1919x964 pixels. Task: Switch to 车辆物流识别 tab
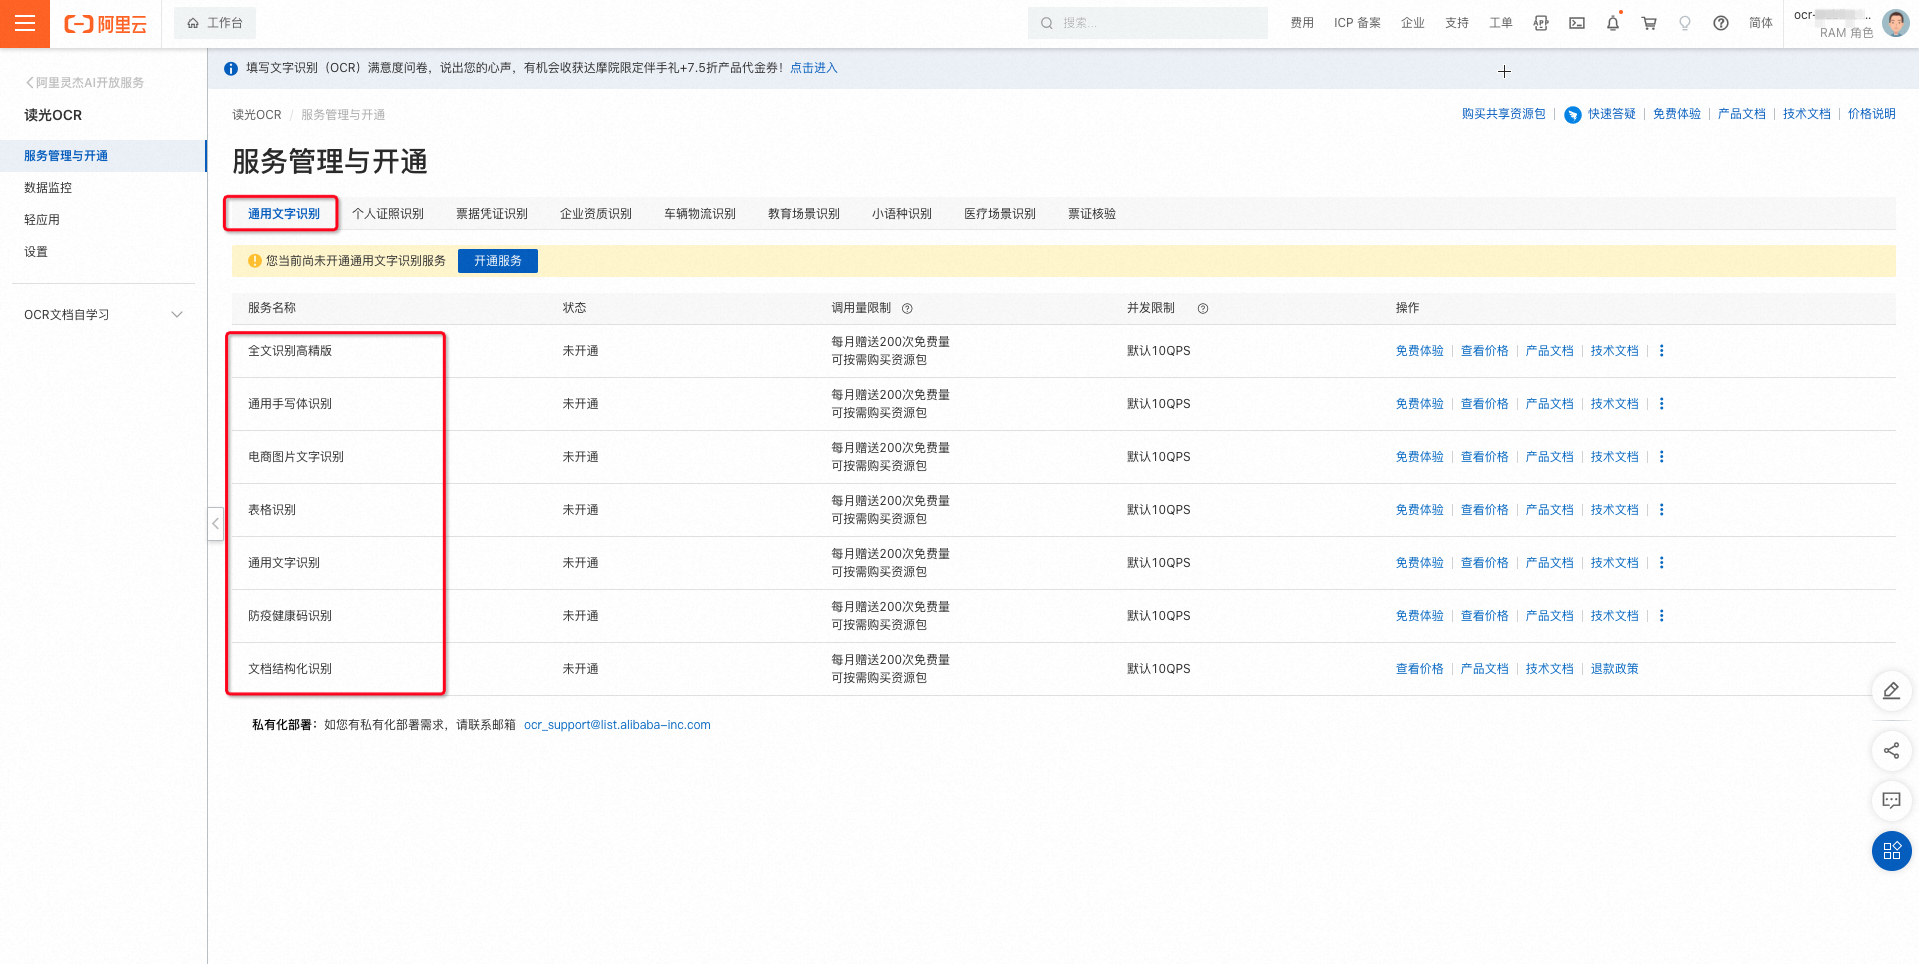(x=699, y=214)
